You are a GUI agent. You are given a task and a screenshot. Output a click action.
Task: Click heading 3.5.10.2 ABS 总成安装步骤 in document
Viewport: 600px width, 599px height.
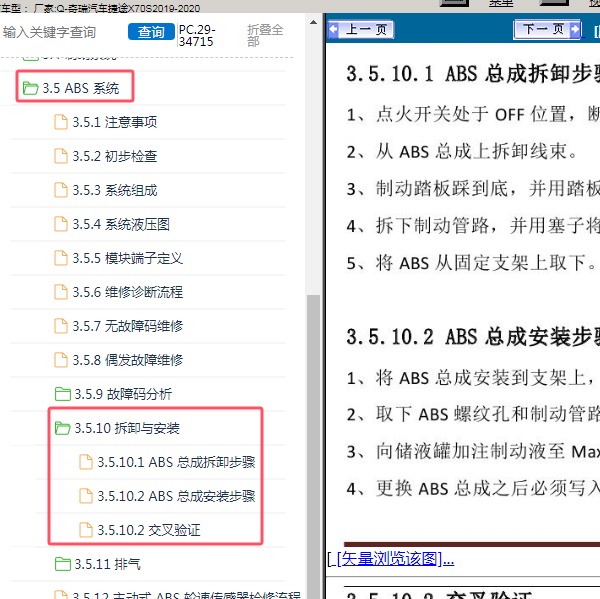pyautogui.click(x=473, y=337)
